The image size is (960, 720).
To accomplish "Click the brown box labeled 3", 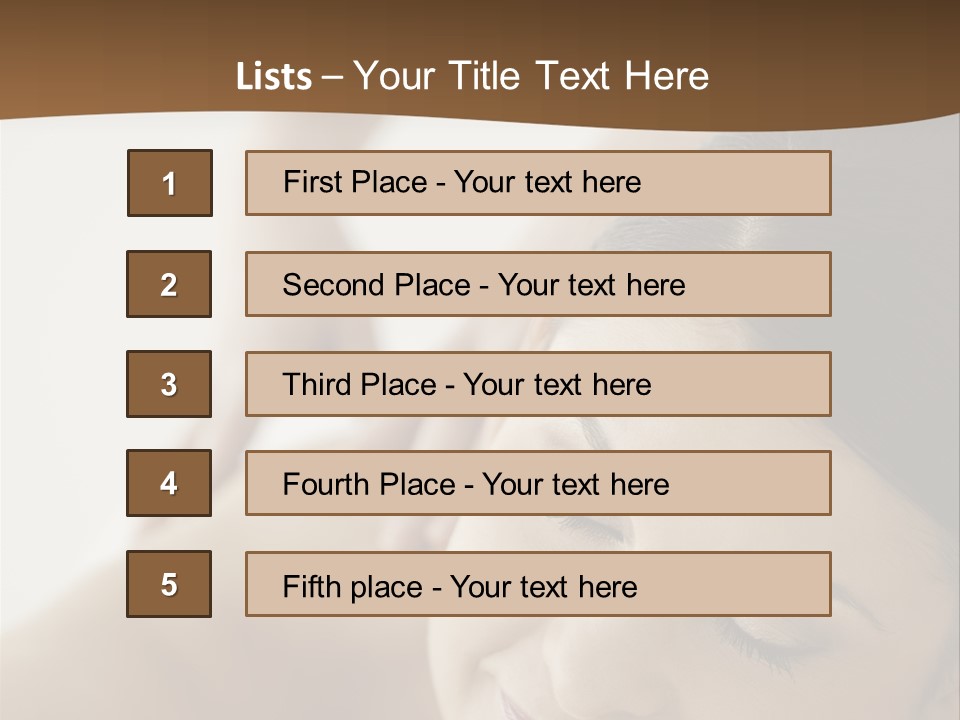I will click(169, 384).
